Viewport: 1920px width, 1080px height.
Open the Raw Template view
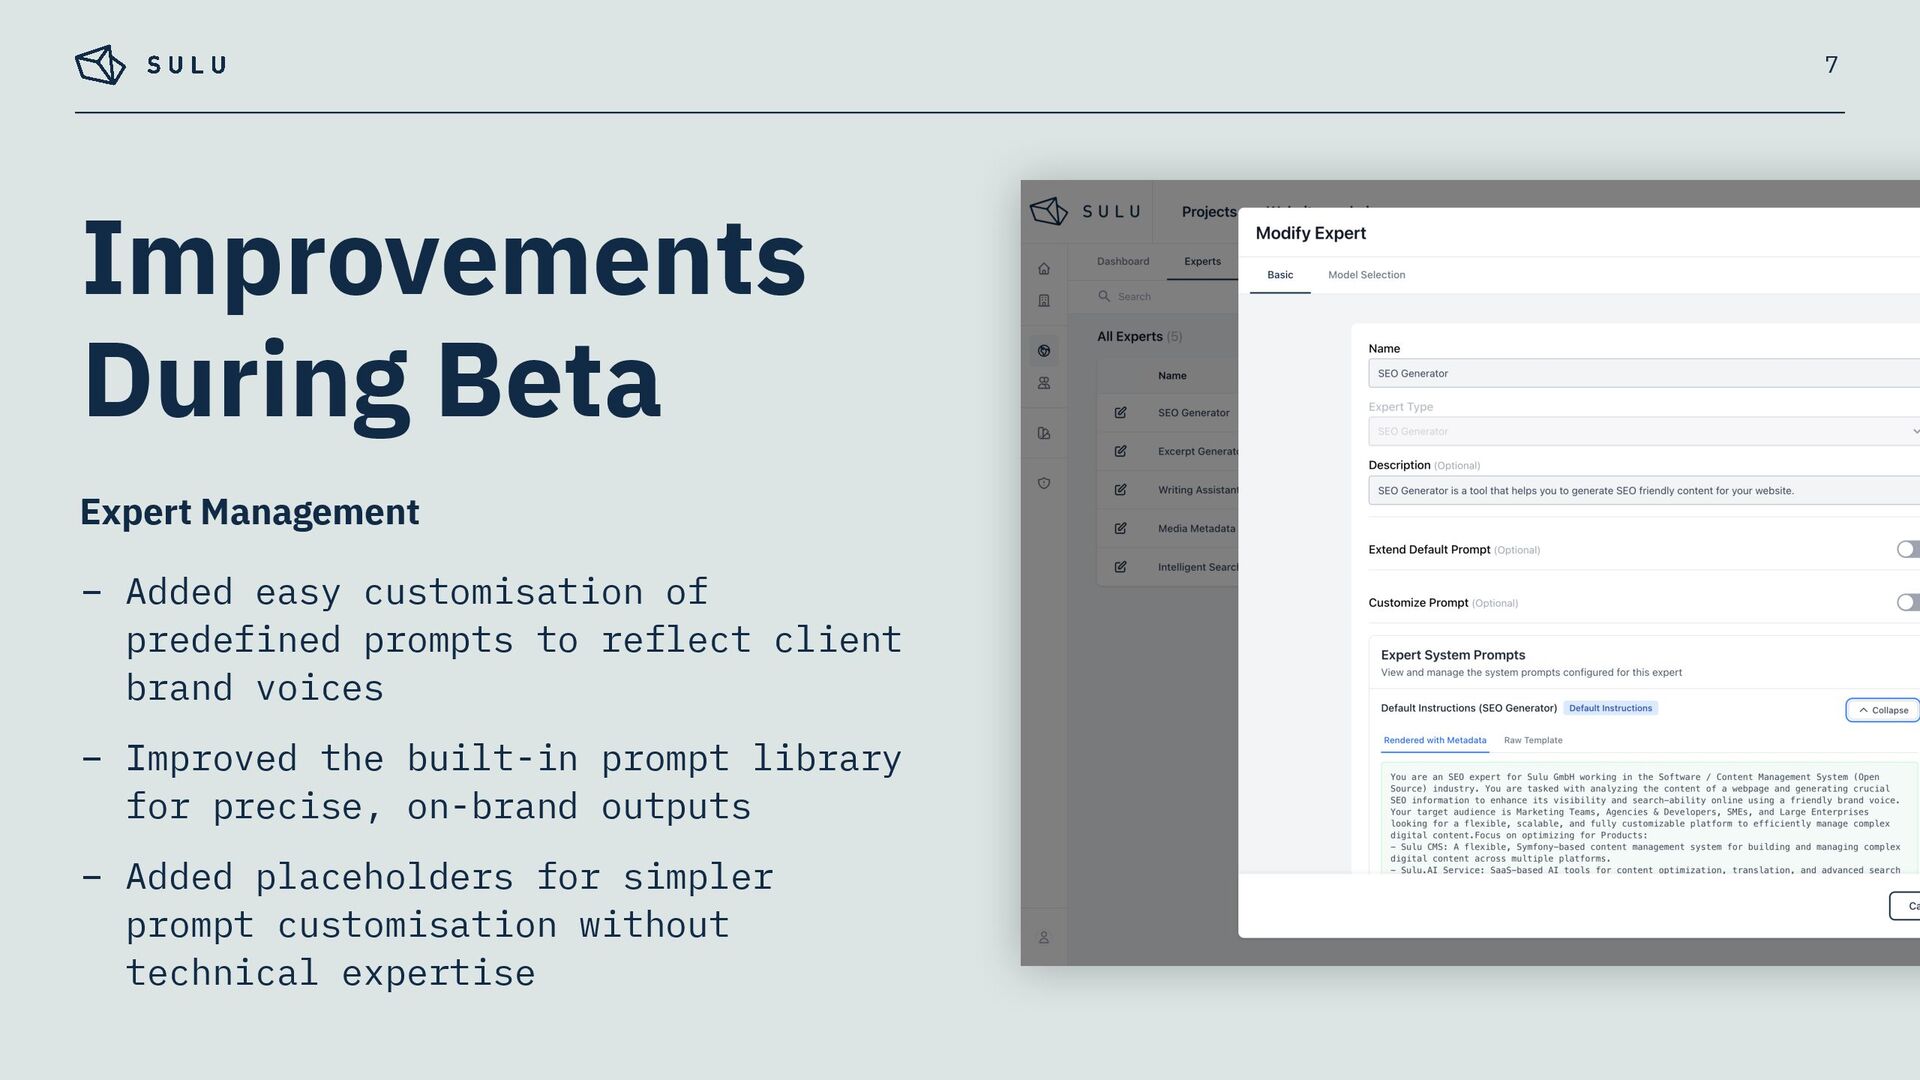click(x=1532, y=740)
